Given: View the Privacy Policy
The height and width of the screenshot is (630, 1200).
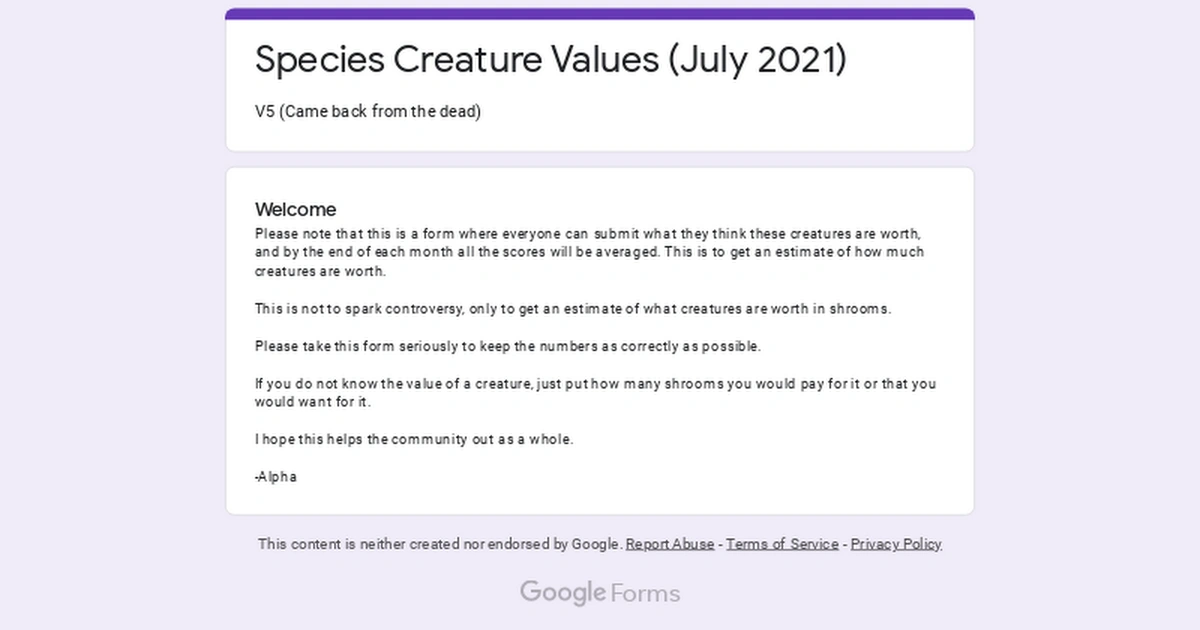Looking at the screenshot, I should (x=895, y=544).
